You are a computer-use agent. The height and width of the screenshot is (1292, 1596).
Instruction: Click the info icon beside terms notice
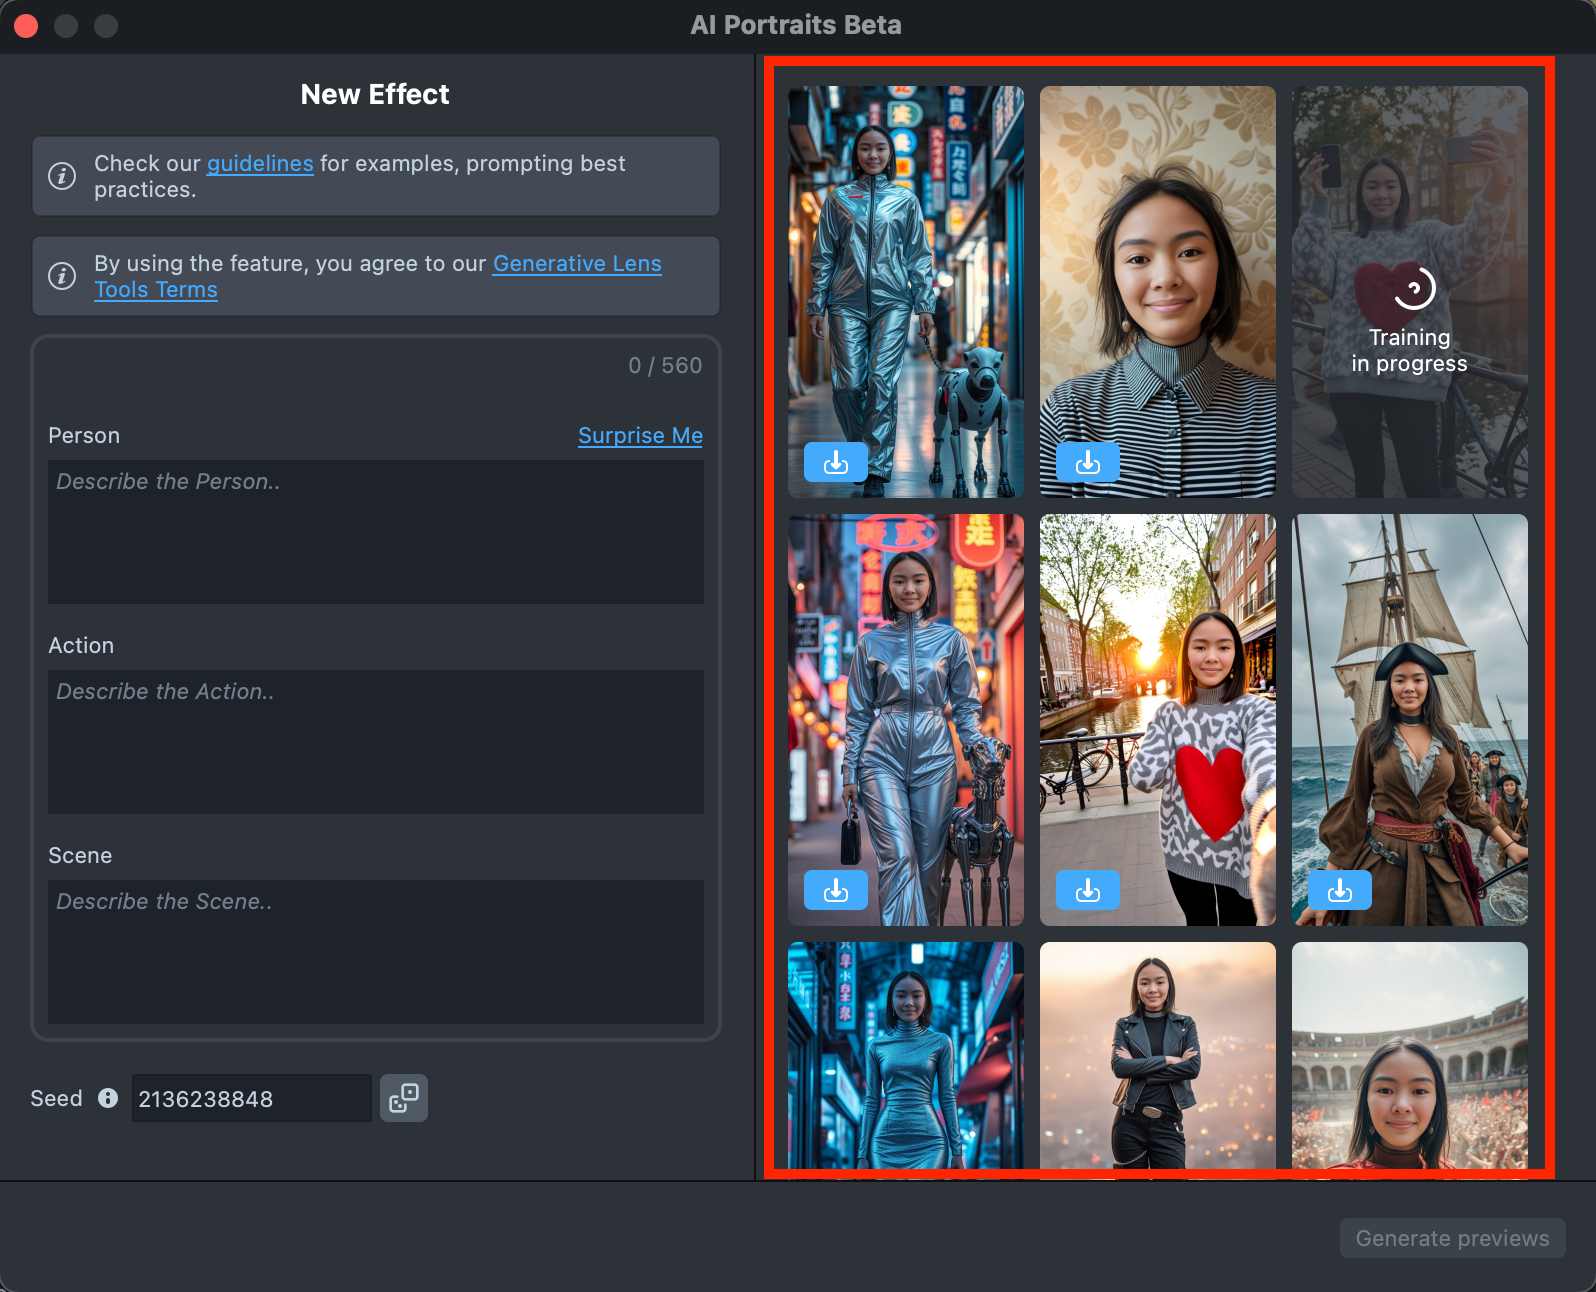[x=62, y=276]
